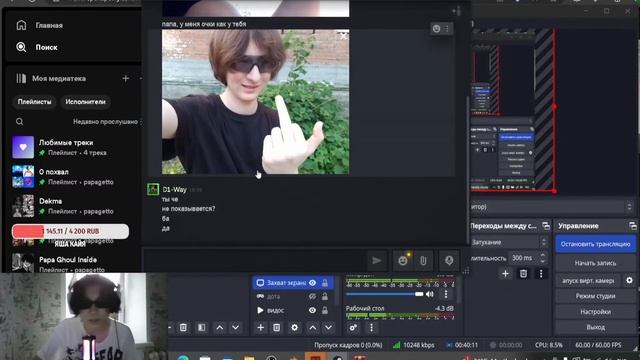The image size is (640, 360).
Task: Hide the видос source
Action: point(312,310)
